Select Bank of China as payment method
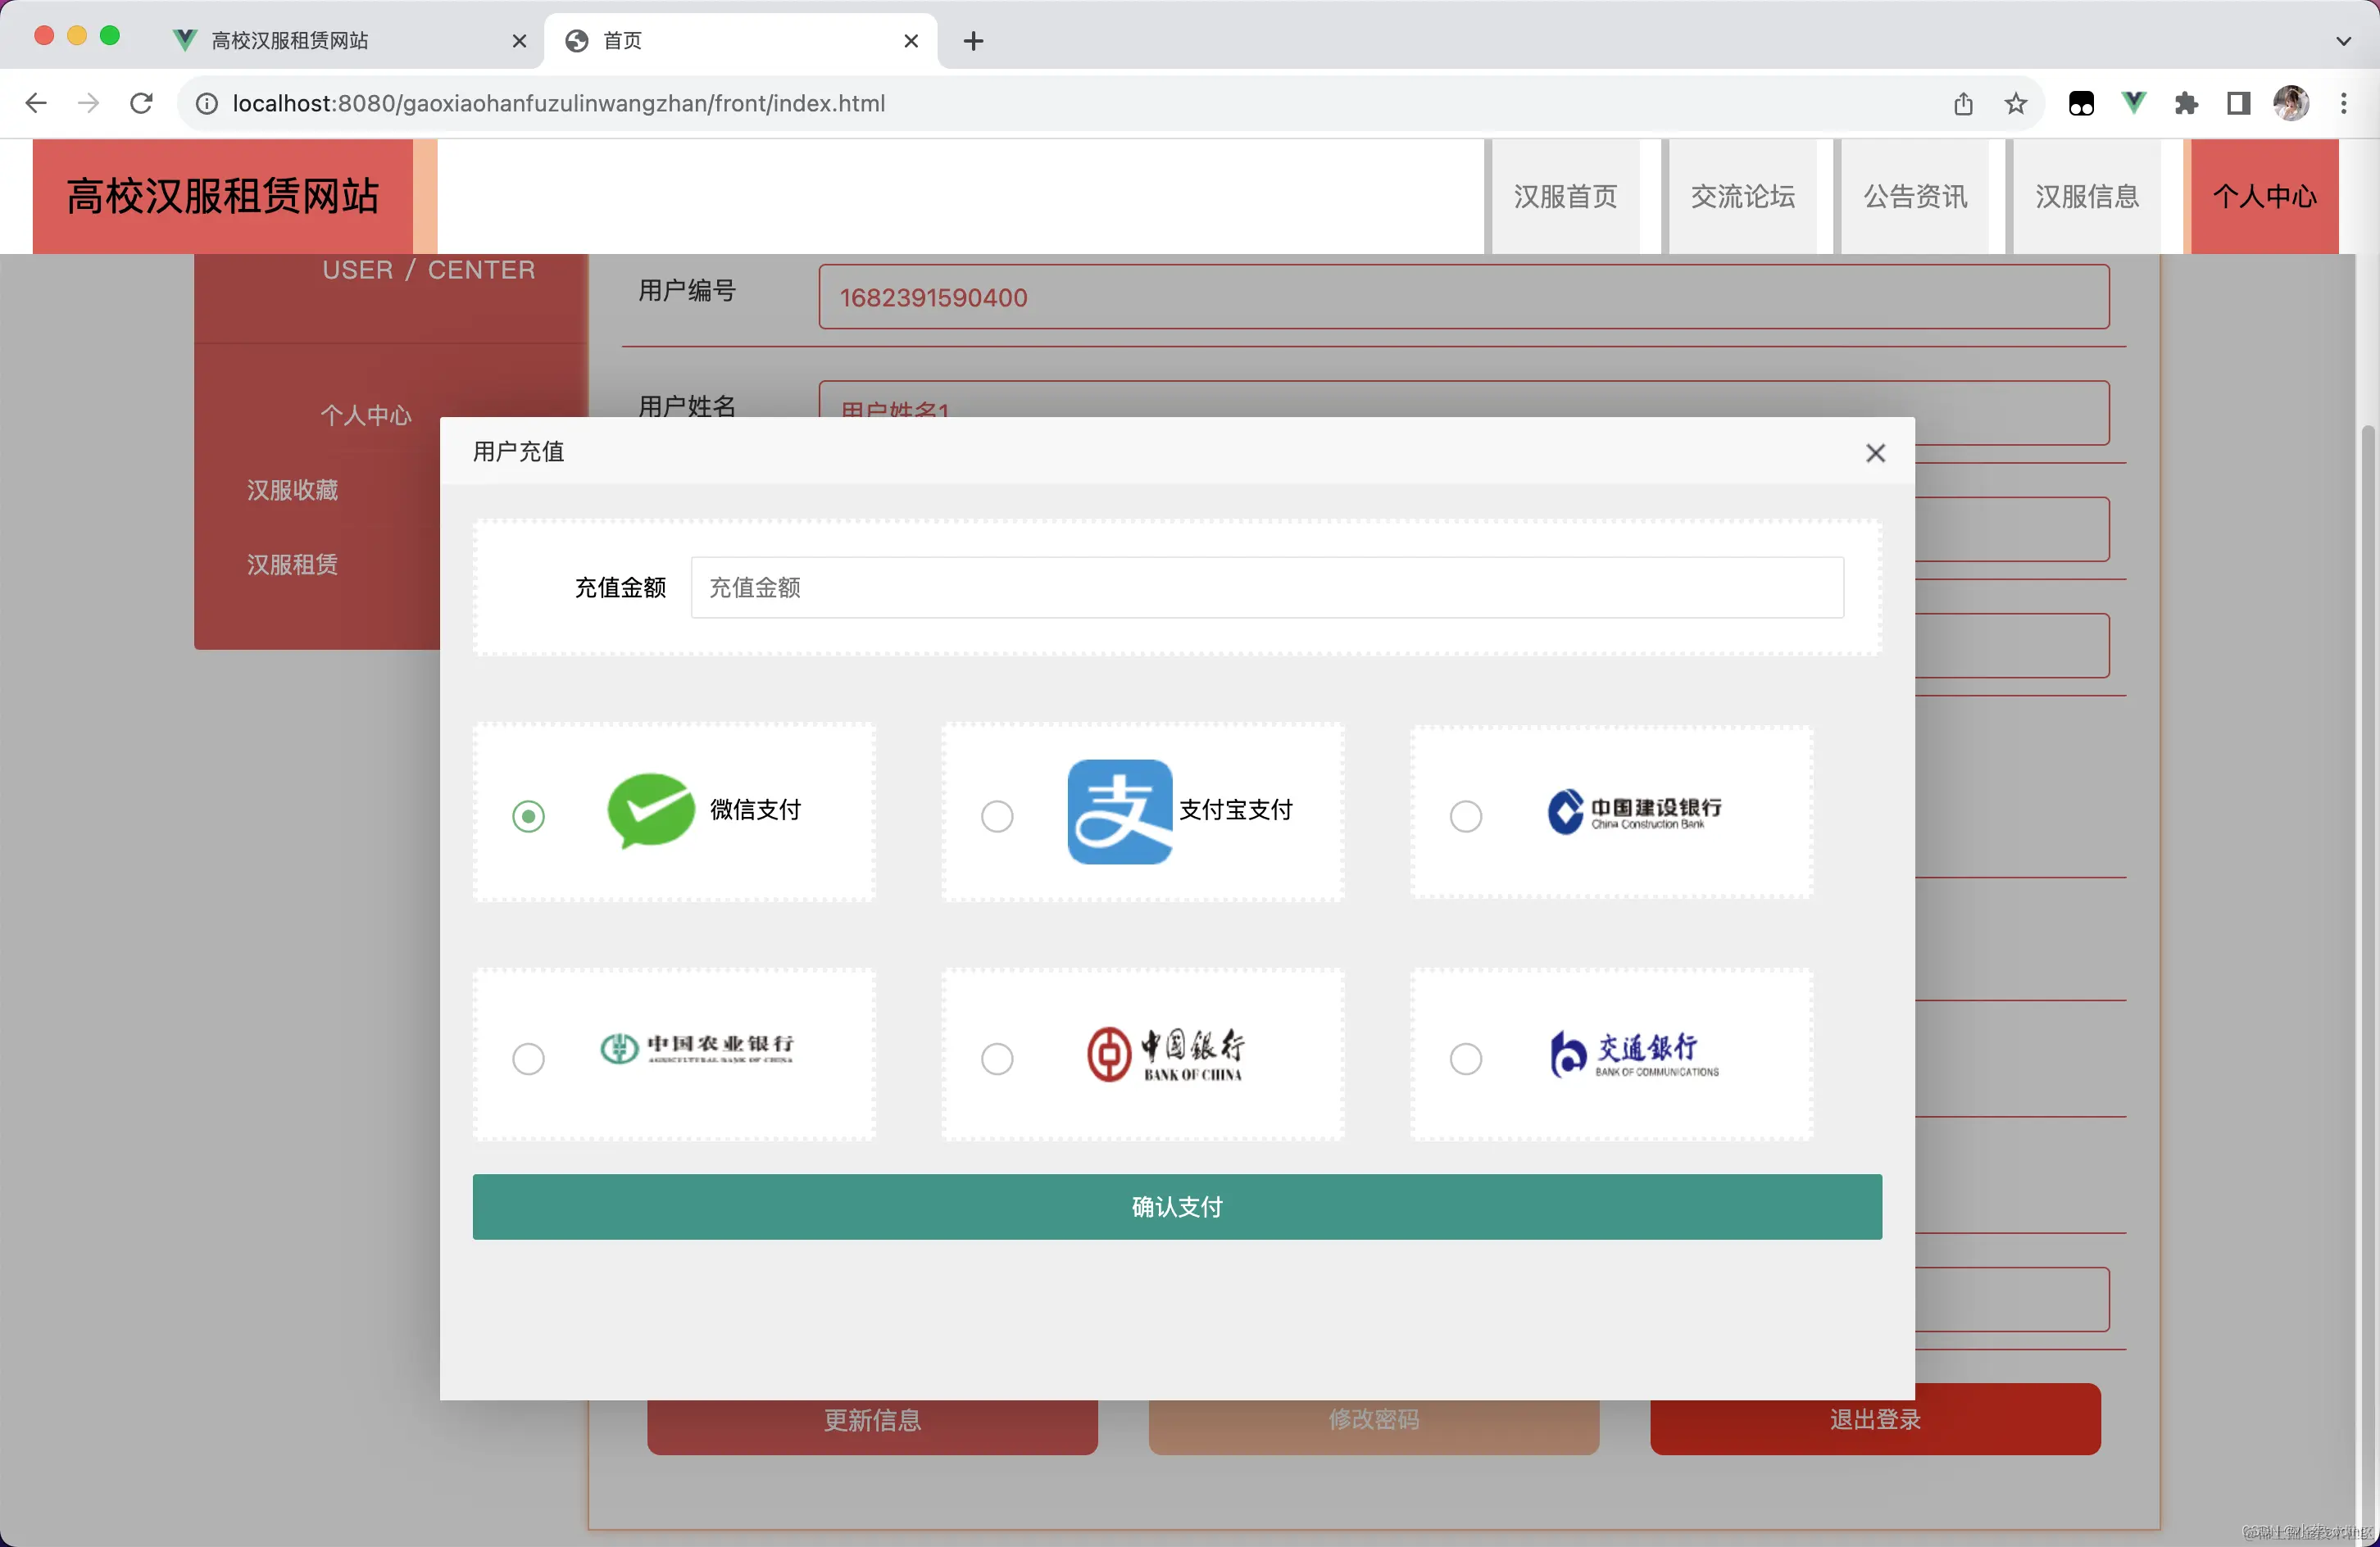 point(997,1059)
